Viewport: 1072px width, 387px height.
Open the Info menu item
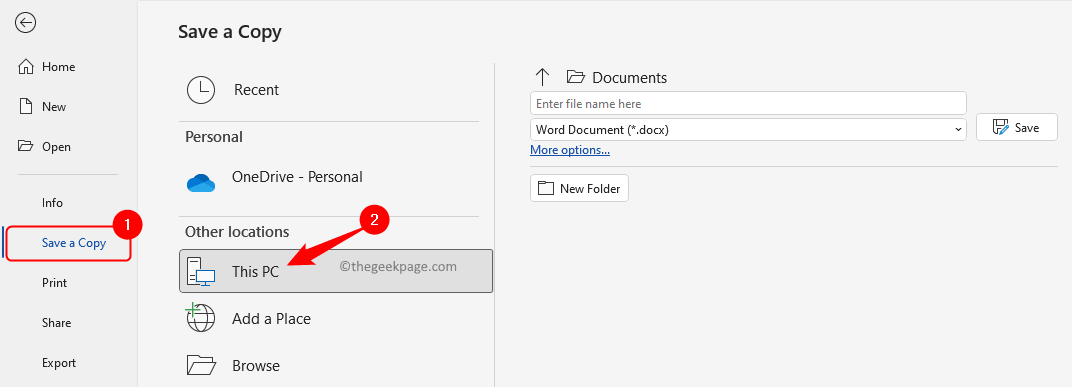tap(52, 203)
